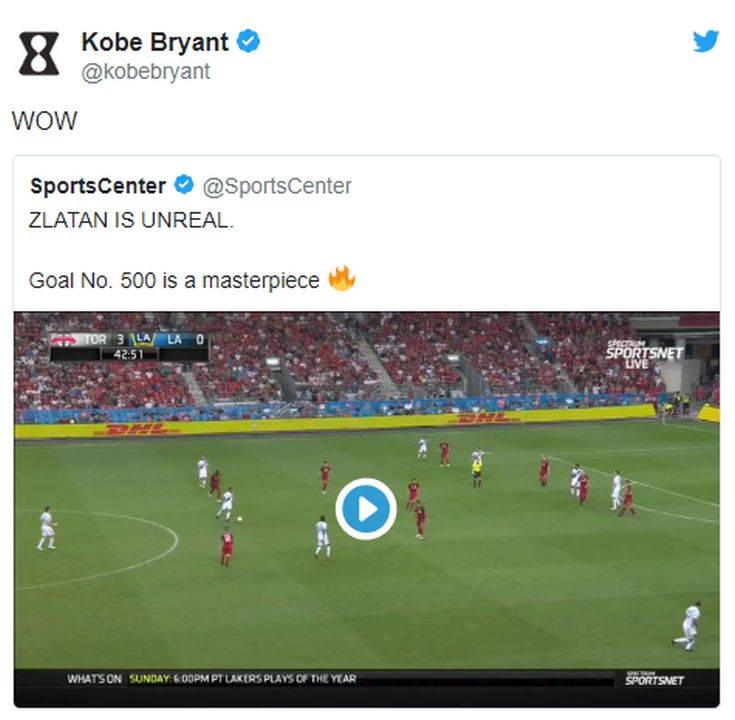Image resolution: width=735 pixels, height=720 pixels.
Task: Click the Goal No. 500 masterpiece line
Action: [x=174, y=280]
